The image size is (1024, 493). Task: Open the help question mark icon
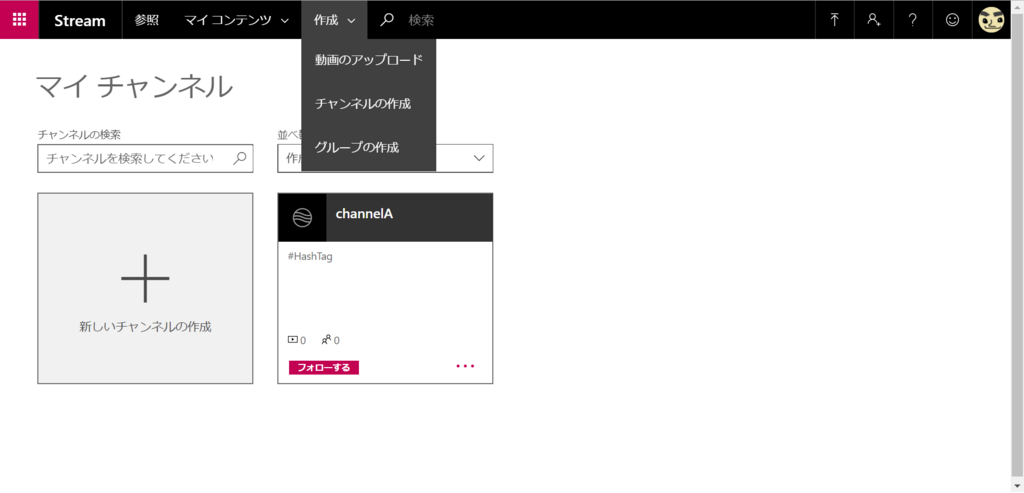point(912,20)
